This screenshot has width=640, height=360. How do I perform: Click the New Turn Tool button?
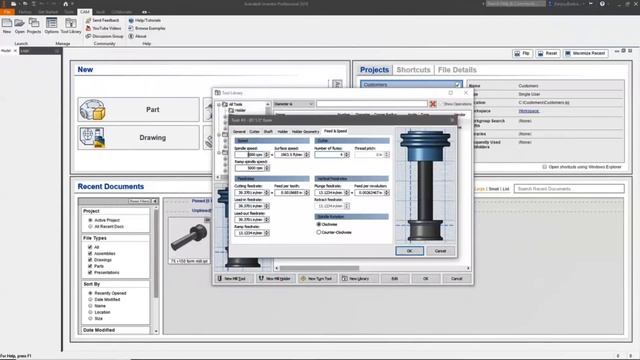click(317, 278)
